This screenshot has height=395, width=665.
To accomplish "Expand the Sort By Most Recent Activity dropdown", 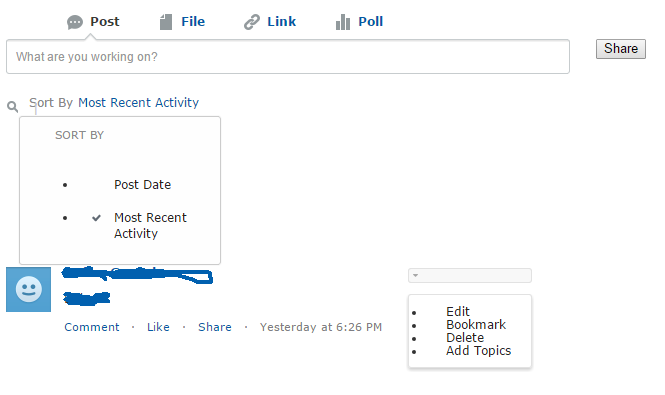I will pyautogui.click(x=138, y=103).
